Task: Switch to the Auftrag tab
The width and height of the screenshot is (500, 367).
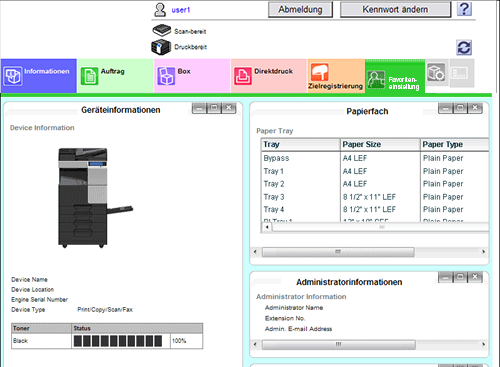Action: point(115,76)
